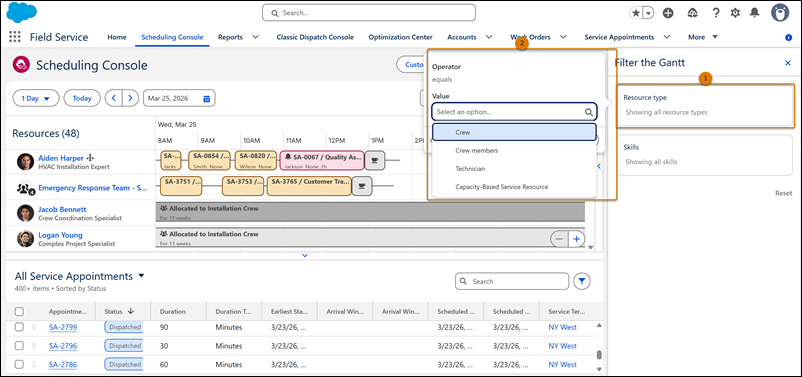Screen dimensions: 802x377
Task: Open NY West territory in SA-2799 row
Action: (562, 327)
